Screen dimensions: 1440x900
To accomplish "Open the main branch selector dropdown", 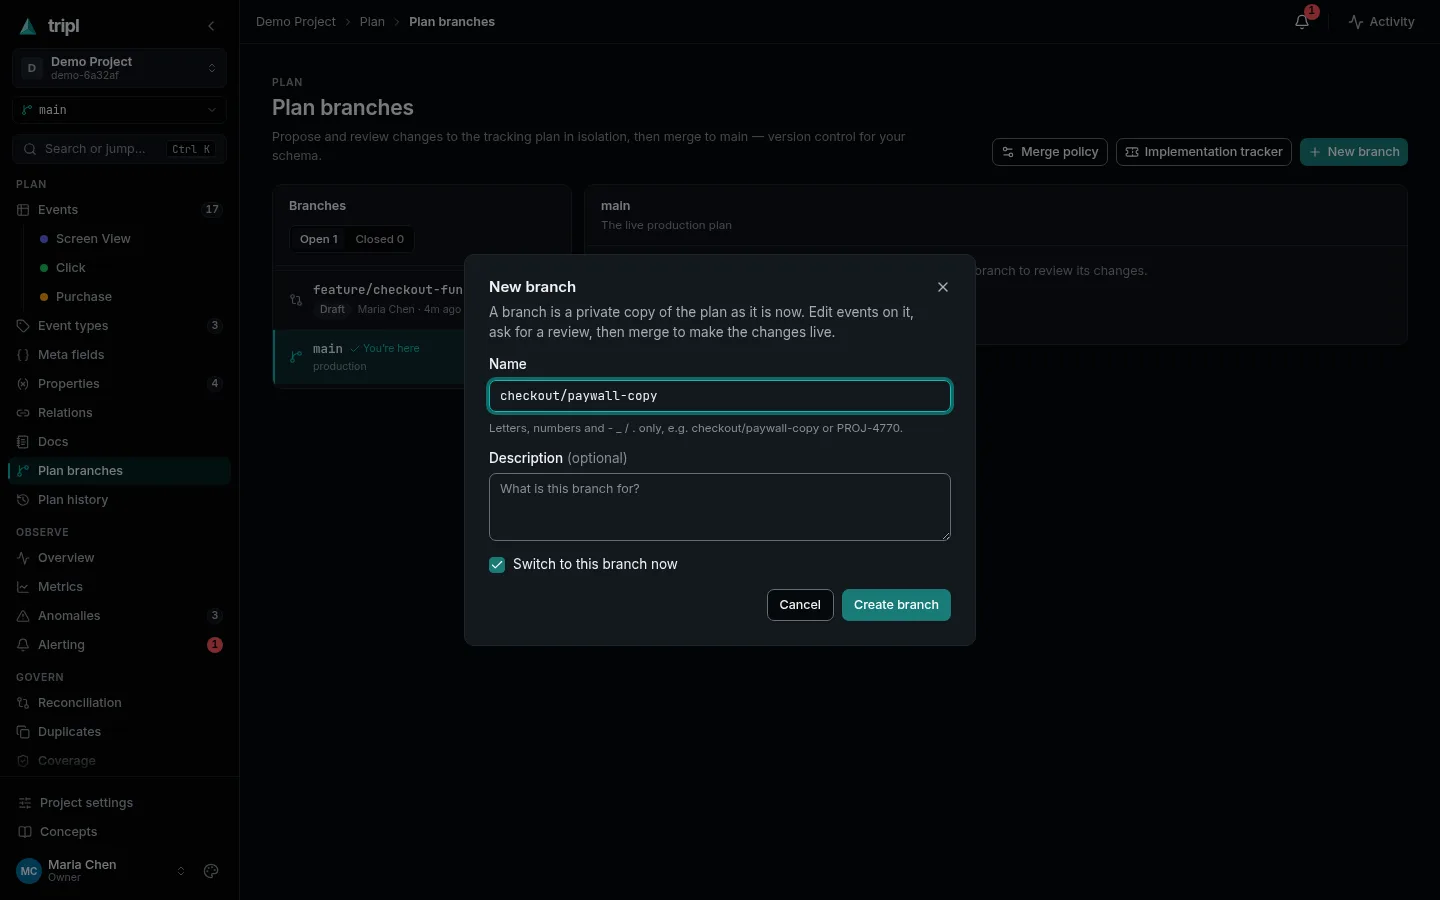I will [120, 110].
